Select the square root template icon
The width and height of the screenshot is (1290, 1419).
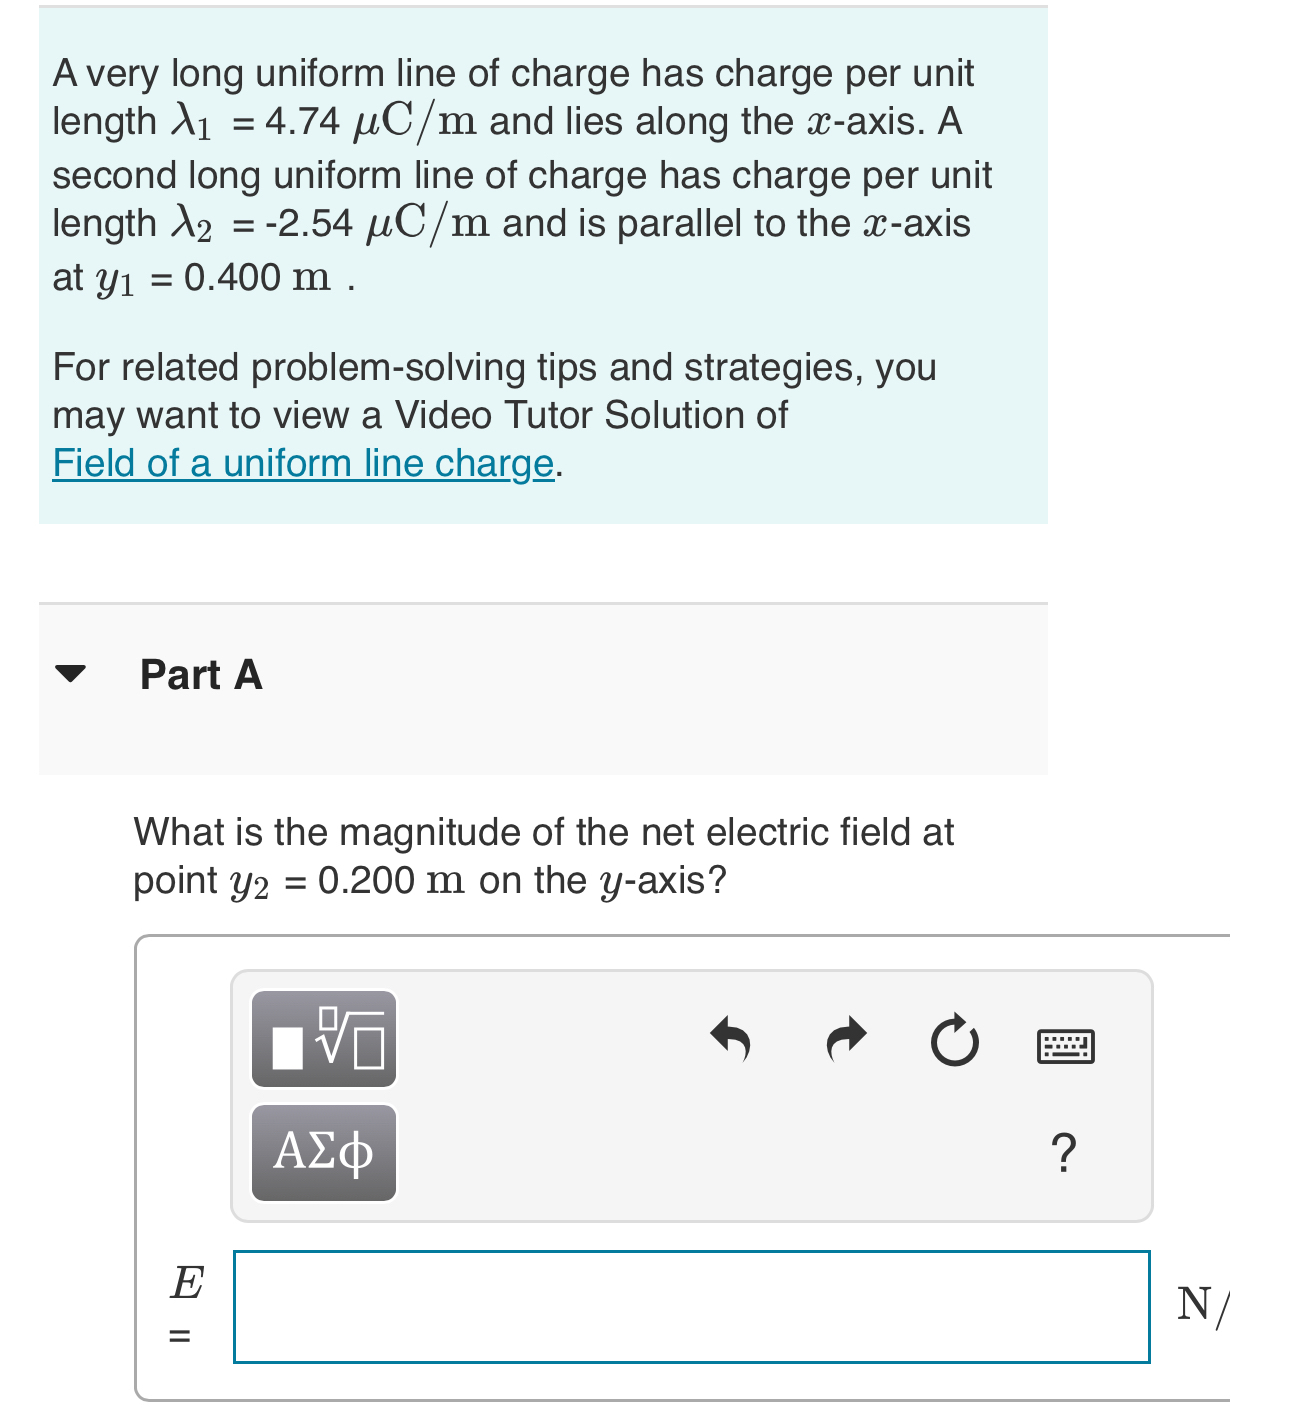323,1040
